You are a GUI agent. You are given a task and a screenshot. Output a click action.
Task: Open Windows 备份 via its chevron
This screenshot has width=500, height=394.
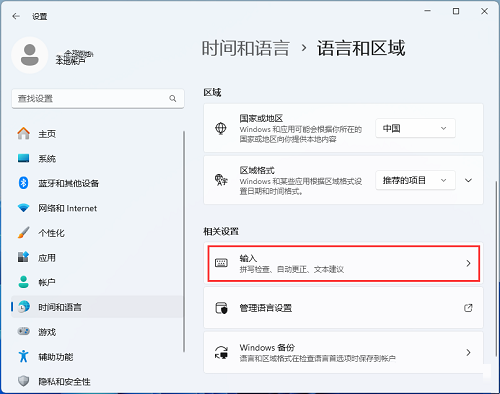[468, 352]
